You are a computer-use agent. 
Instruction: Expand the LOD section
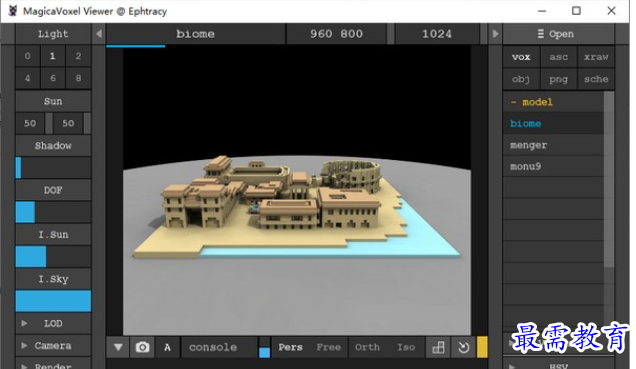pyautogui.click(x=53, y=323)
